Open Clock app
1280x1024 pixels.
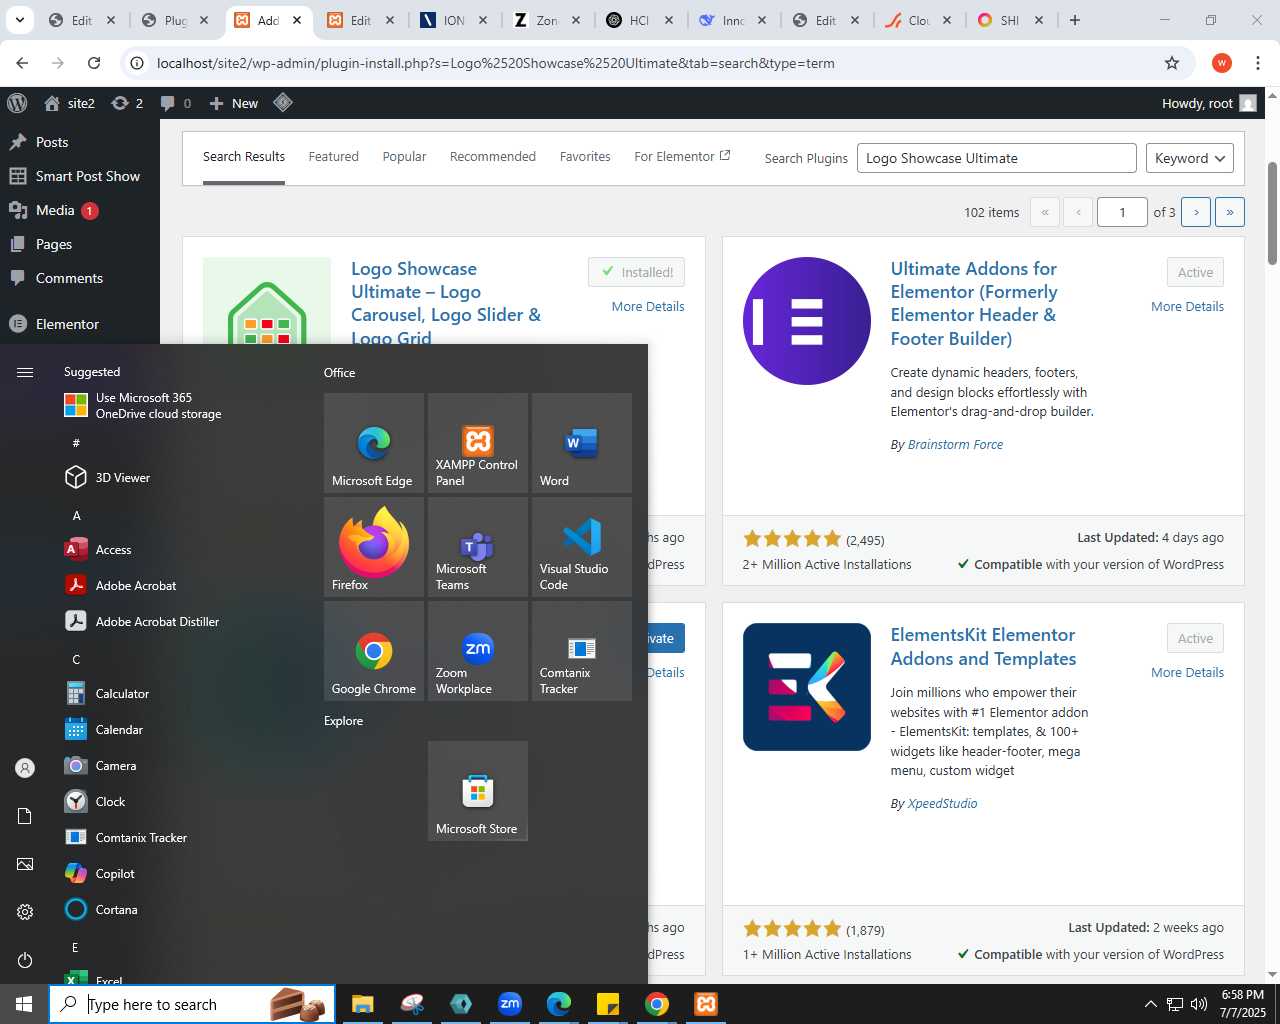pos(180,802)
